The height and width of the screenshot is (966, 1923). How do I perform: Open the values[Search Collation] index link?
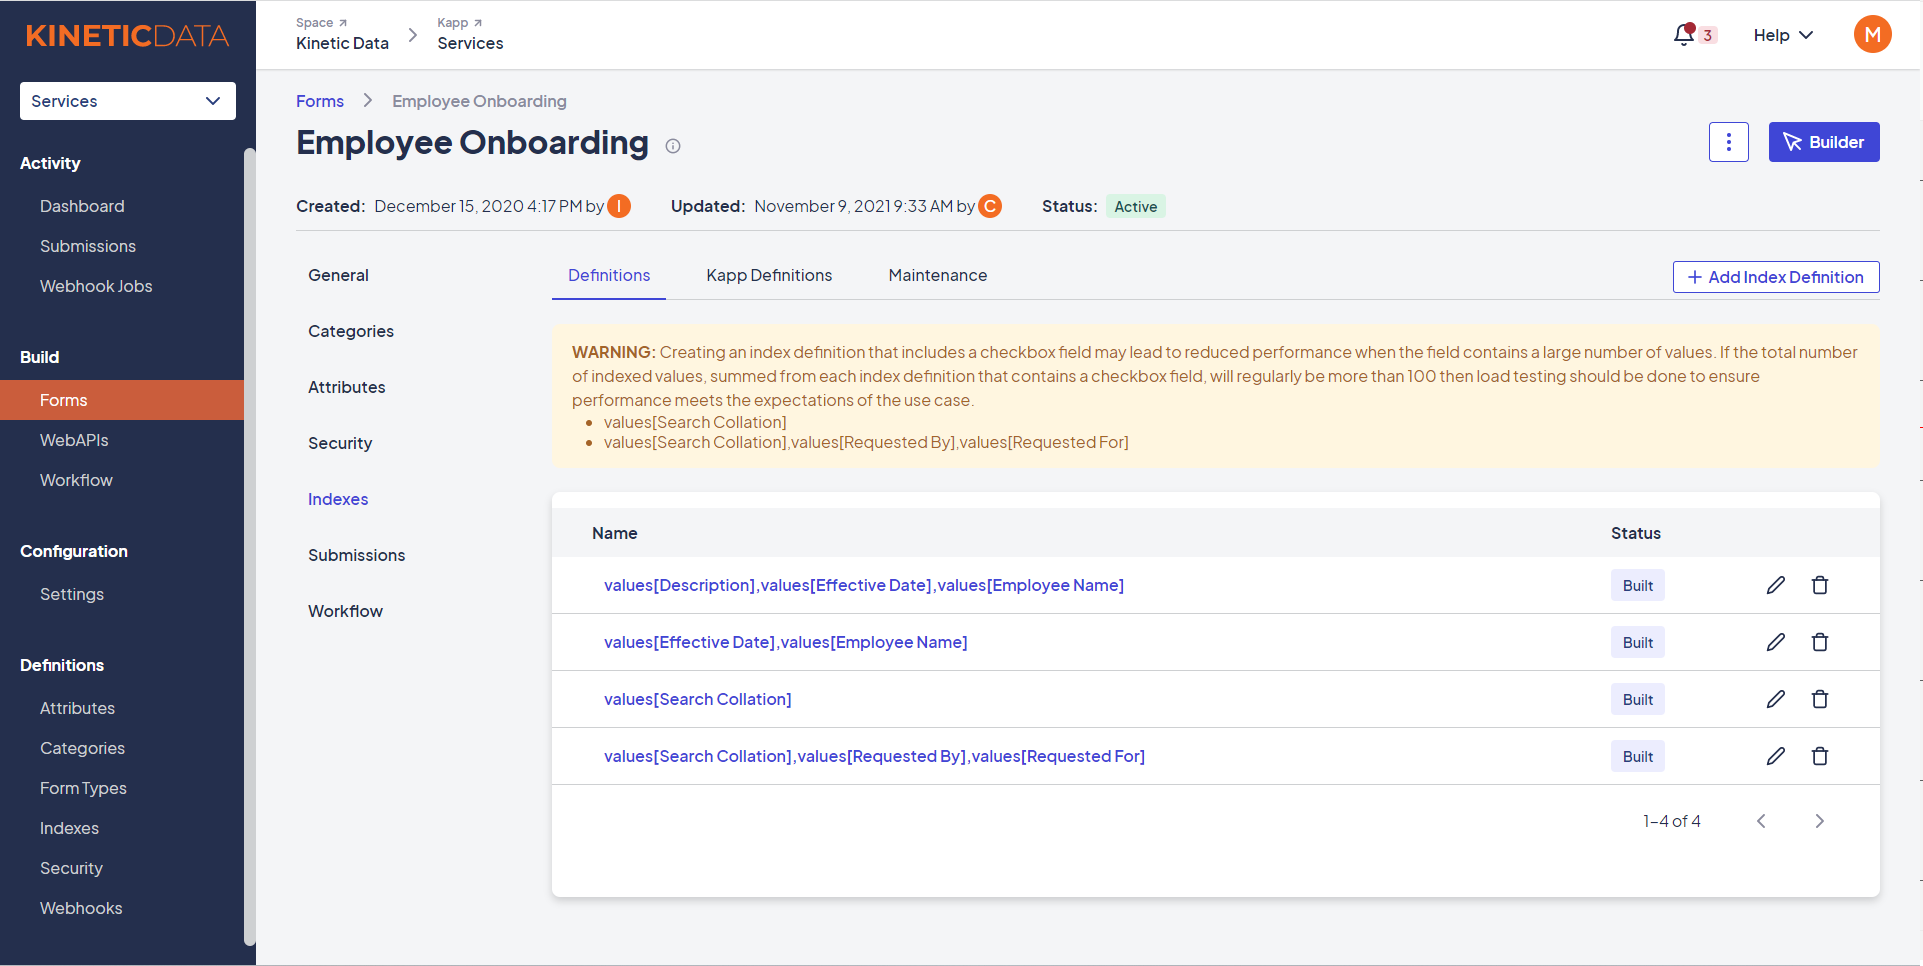(698, 699)
